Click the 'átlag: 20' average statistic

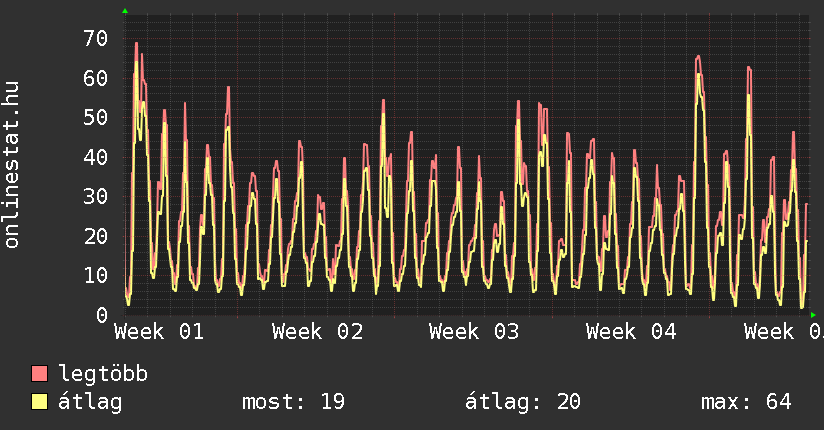click(x=523, y=402)
